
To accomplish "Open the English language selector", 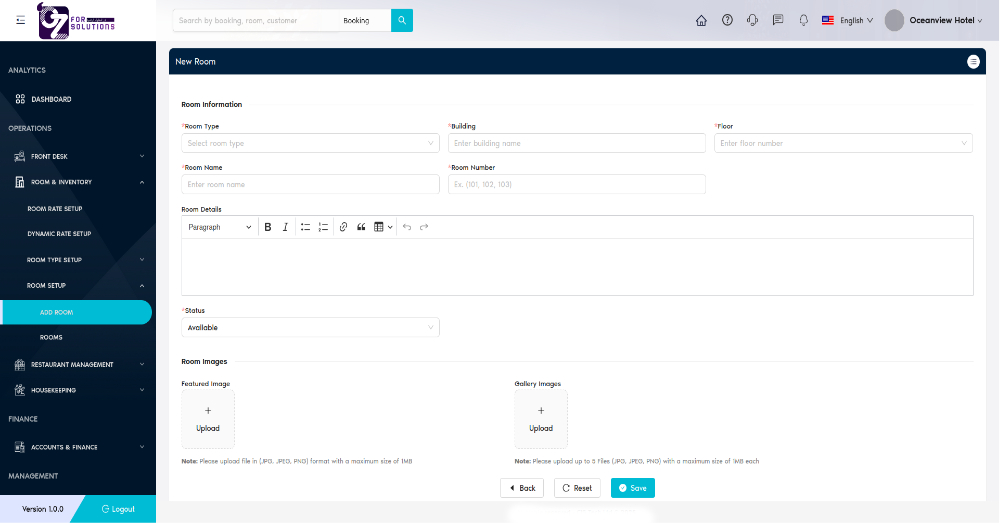I will (847, 20).
